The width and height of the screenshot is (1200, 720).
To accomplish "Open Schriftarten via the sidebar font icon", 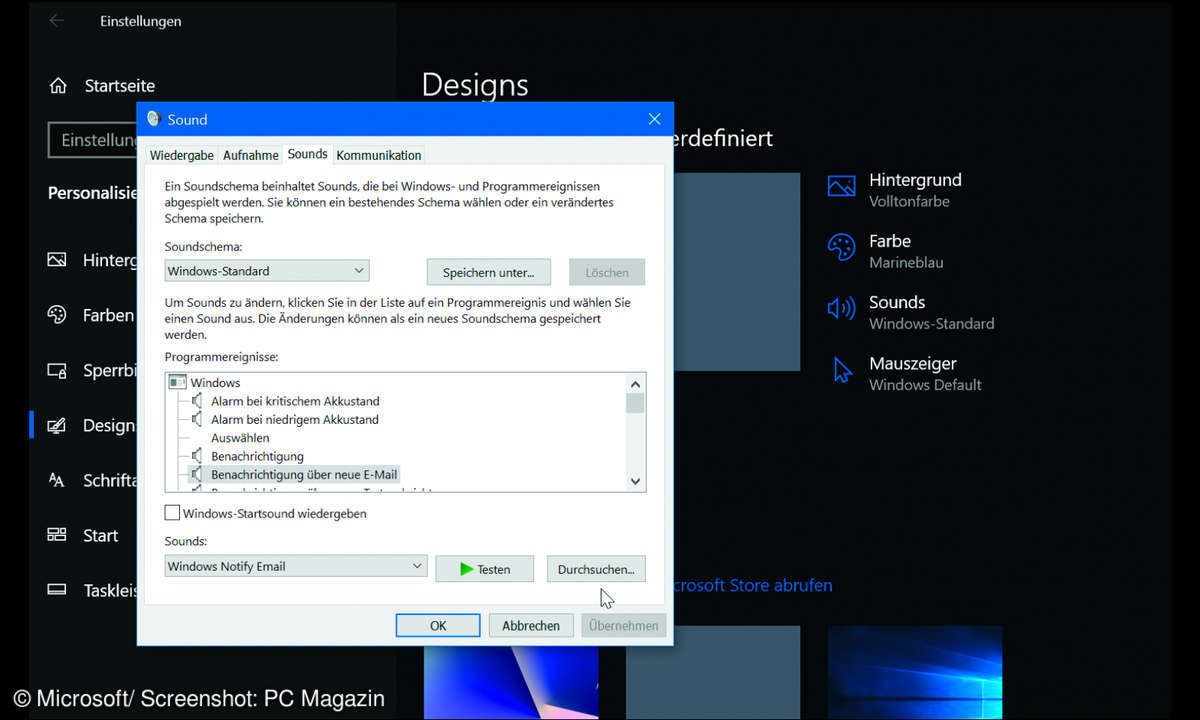I will (x=57, y=480).
